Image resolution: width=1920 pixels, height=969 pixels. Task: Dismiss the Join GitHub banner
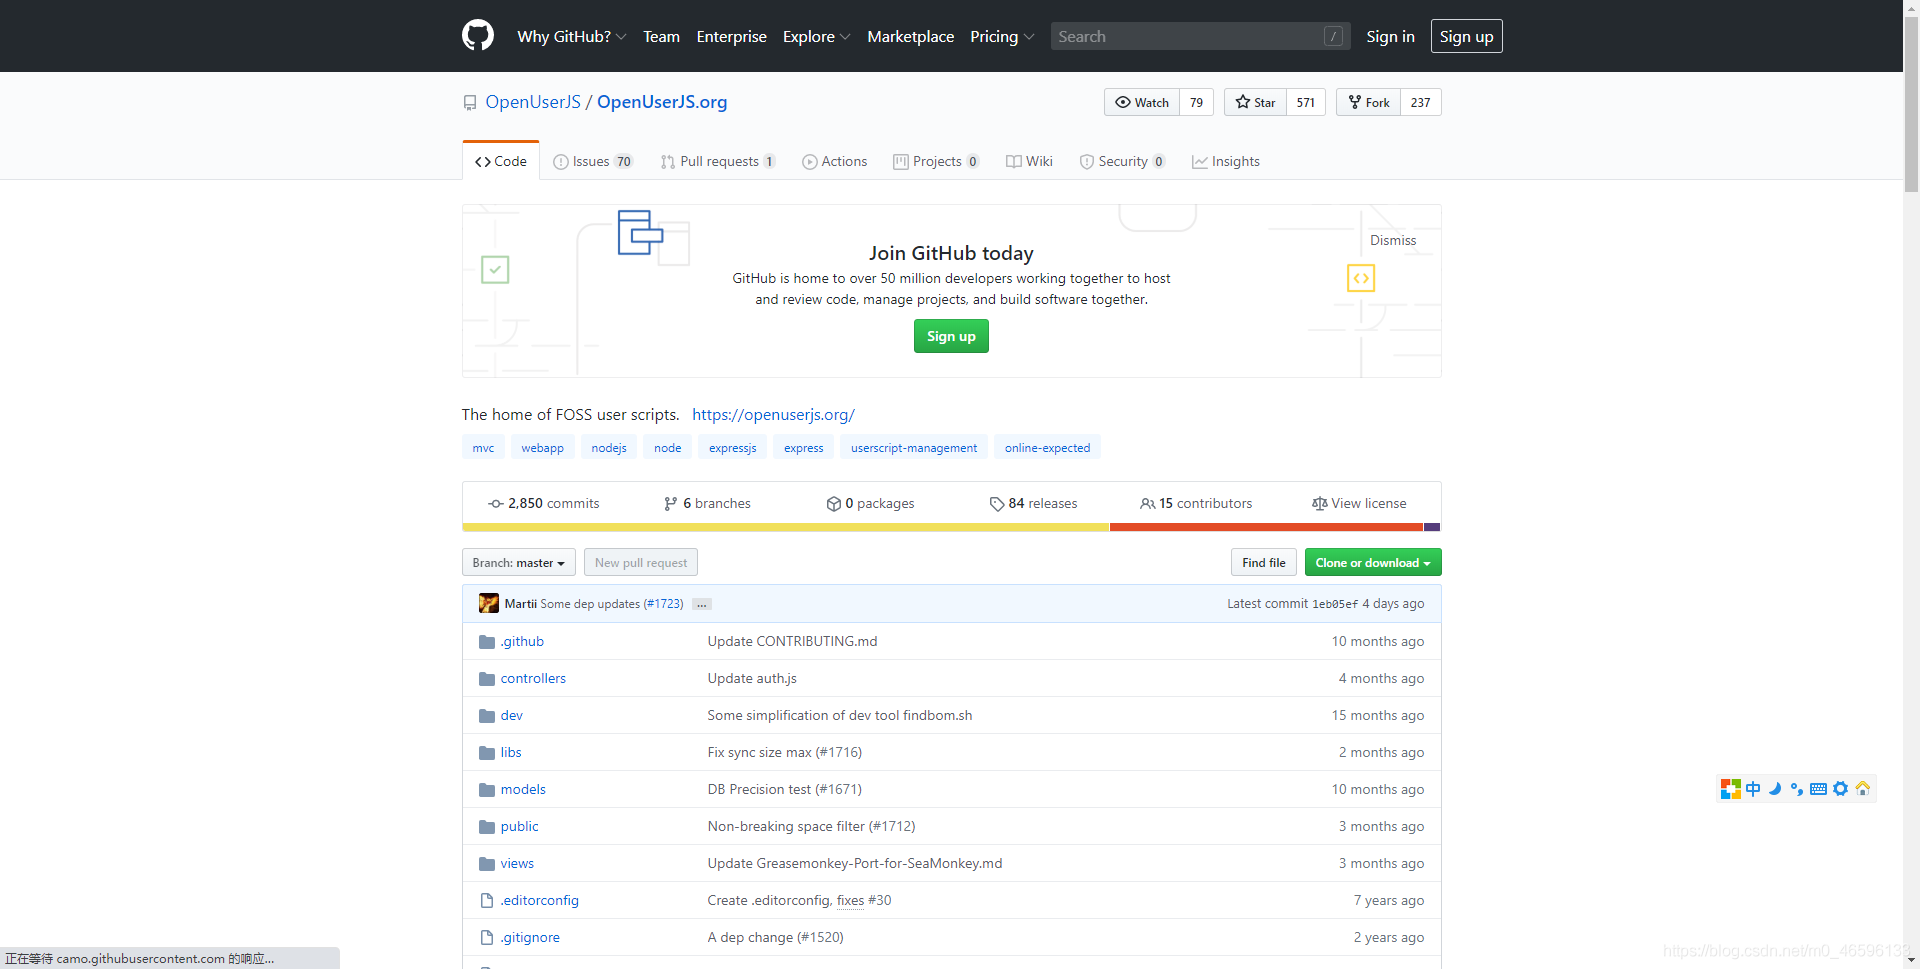tap(1393, 240)
